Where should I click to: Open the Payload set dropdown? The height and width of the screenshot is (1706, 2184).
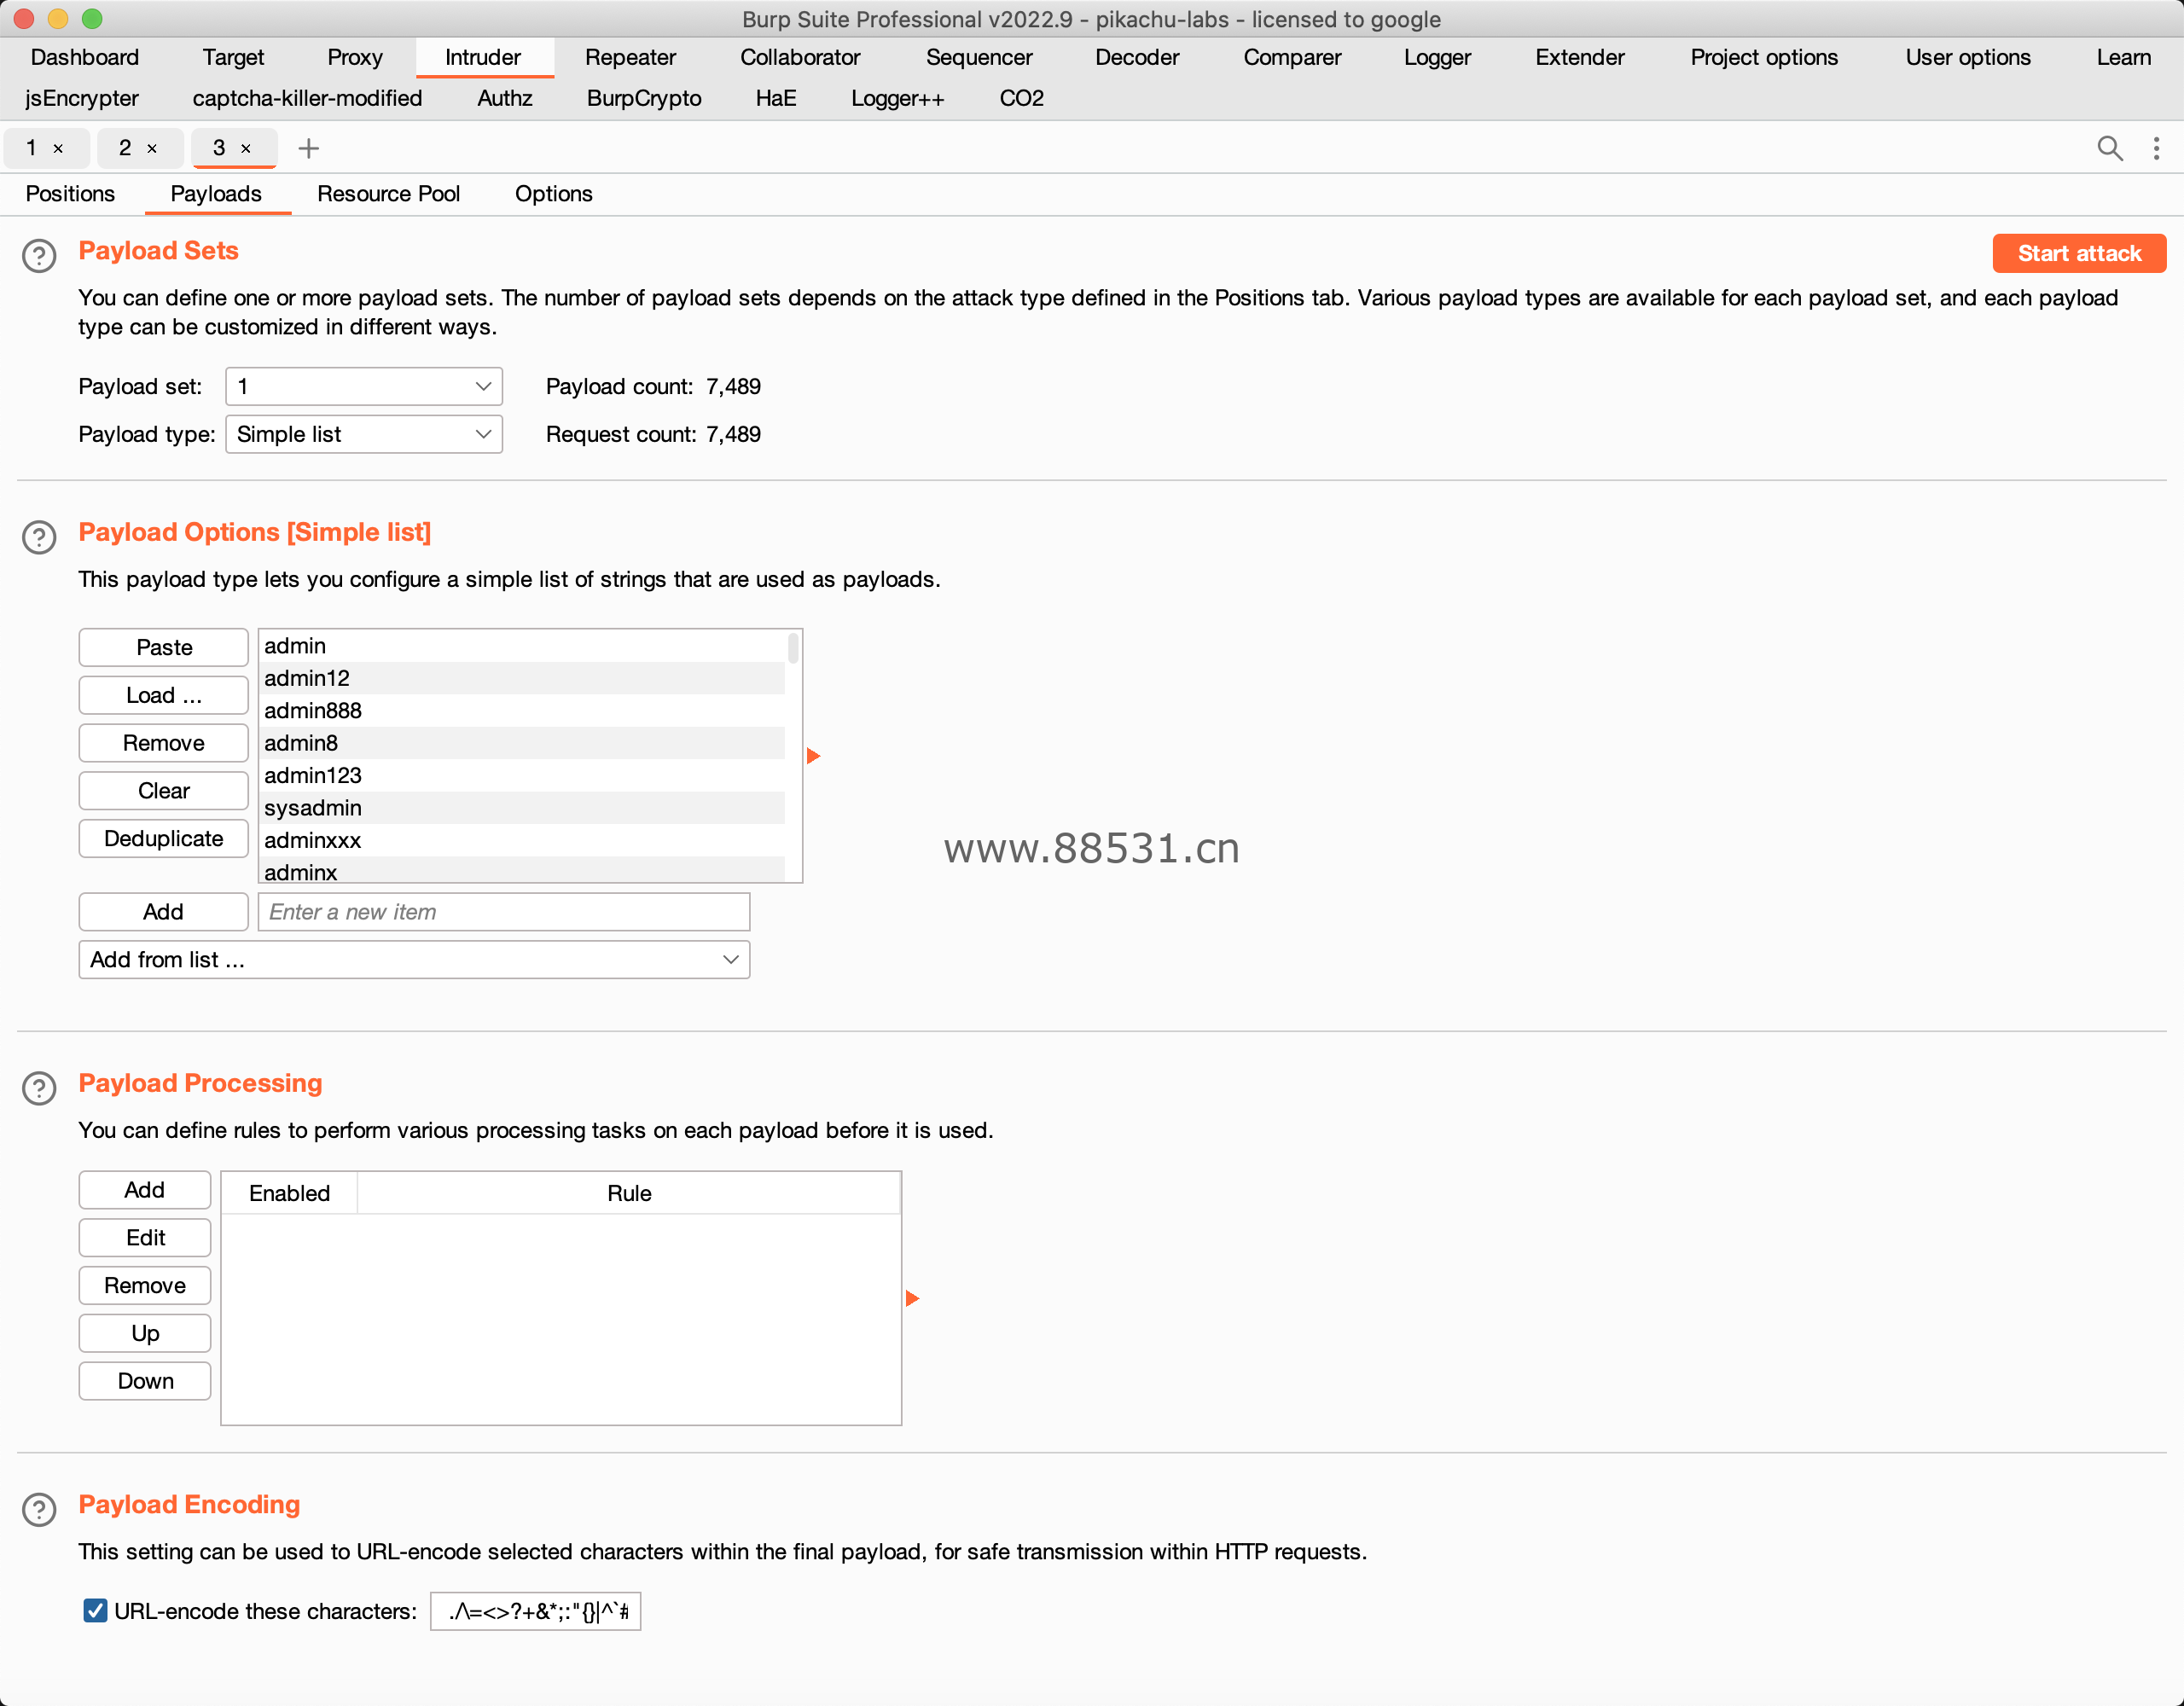tap(364, 386)
